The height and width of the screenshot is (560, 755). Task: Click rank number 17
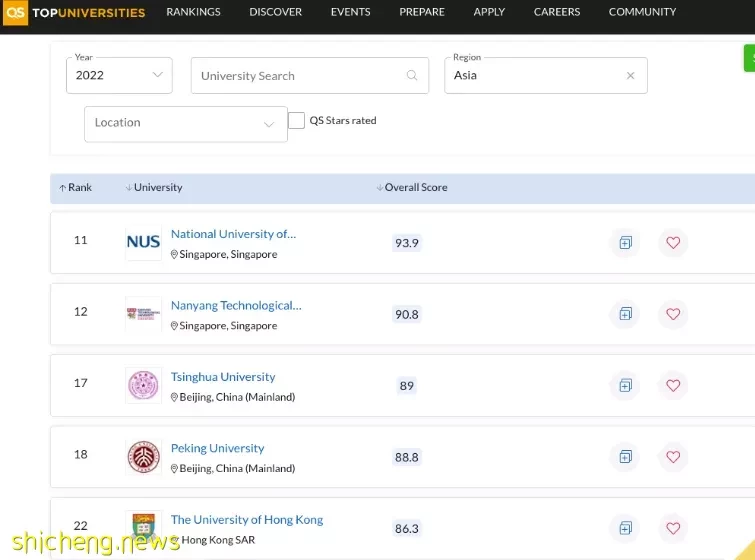pos(80,383)
